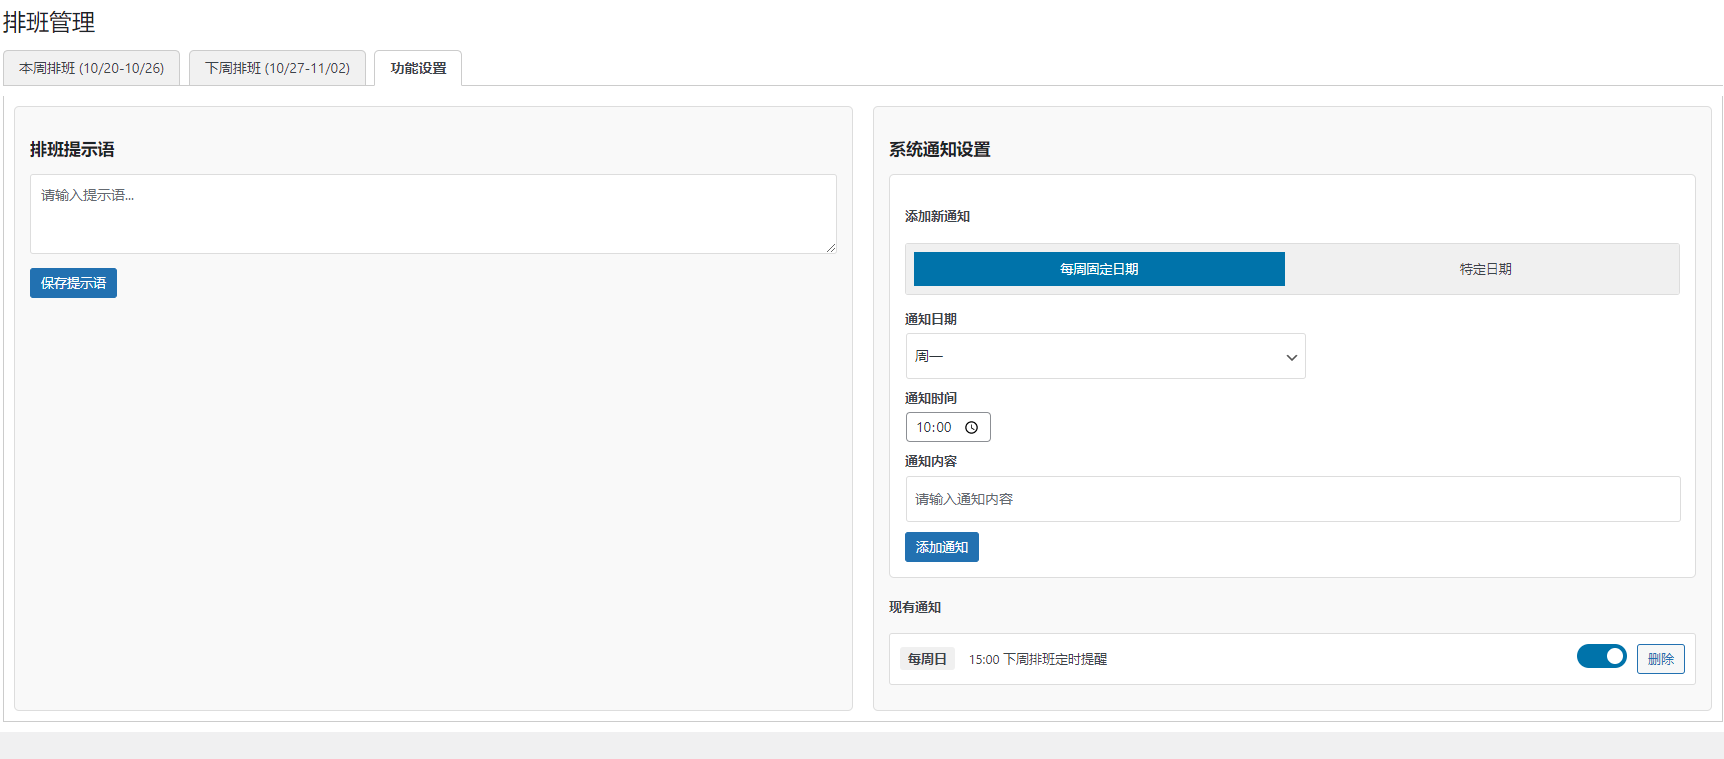Click the clock icon in time field
This screenshot has width=1724, height=759.
pyautogui.click(x=971, y=428)
